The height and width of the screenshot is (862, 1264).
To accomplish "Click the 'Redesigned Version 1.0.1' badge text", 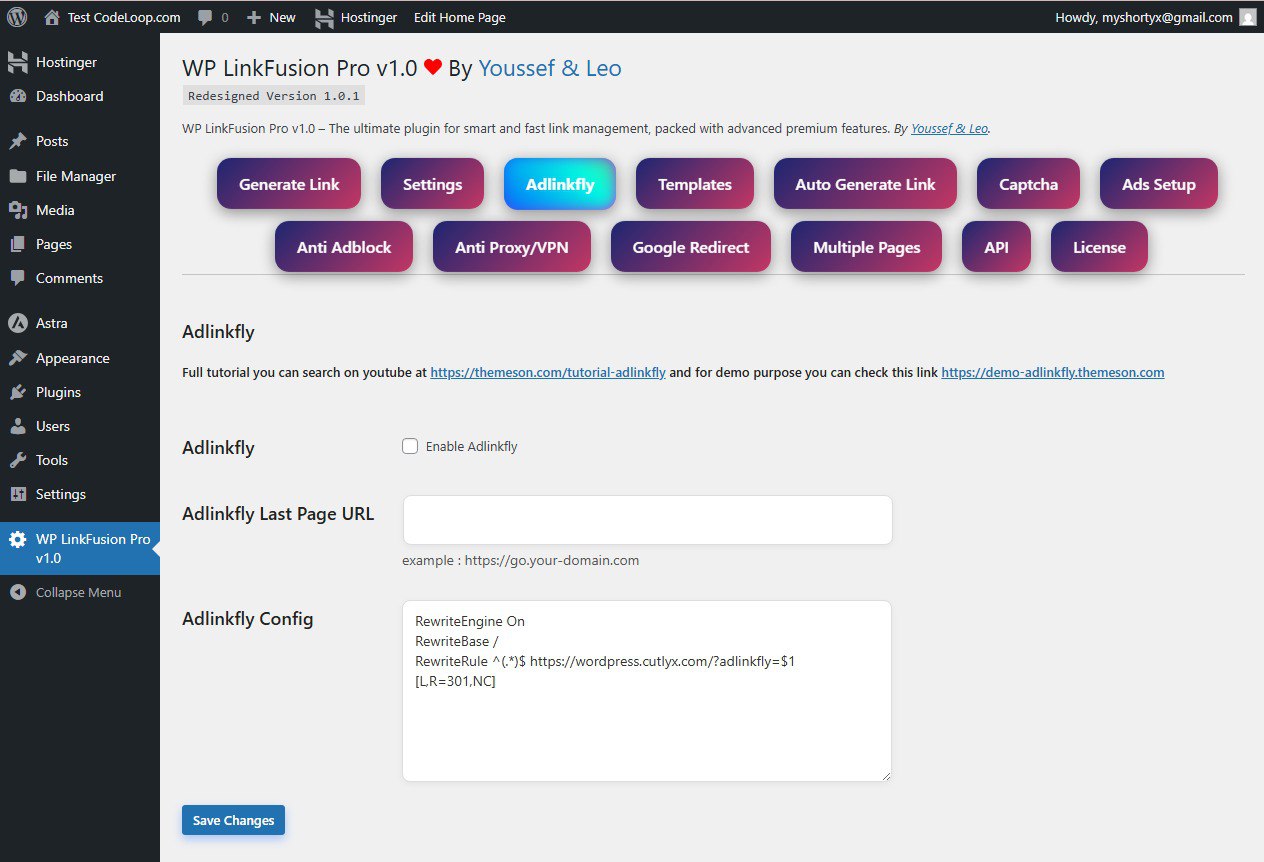I will click(x=274, y=96).
